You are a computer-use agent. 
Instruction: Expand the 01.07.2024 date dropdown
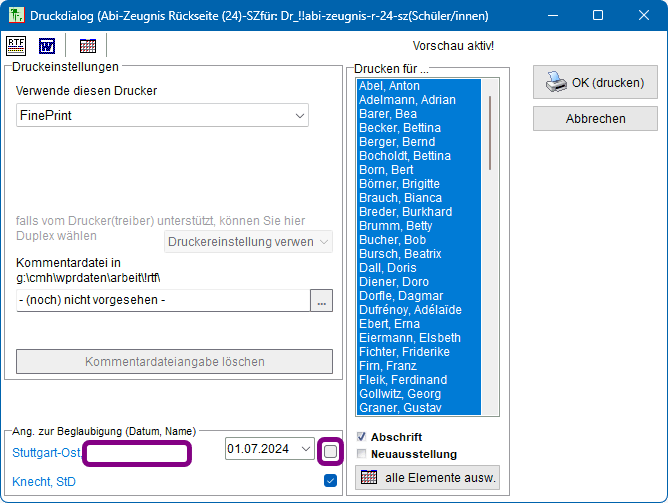pyautogui.click(x=306, y=449)
